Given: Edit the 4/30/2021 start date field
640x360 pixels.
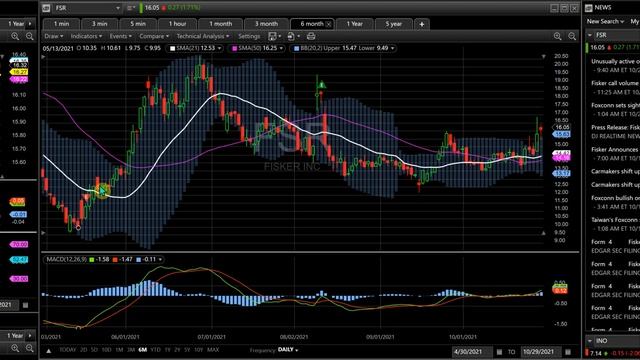Looking at the screenshot, I should tap(473, 351).
